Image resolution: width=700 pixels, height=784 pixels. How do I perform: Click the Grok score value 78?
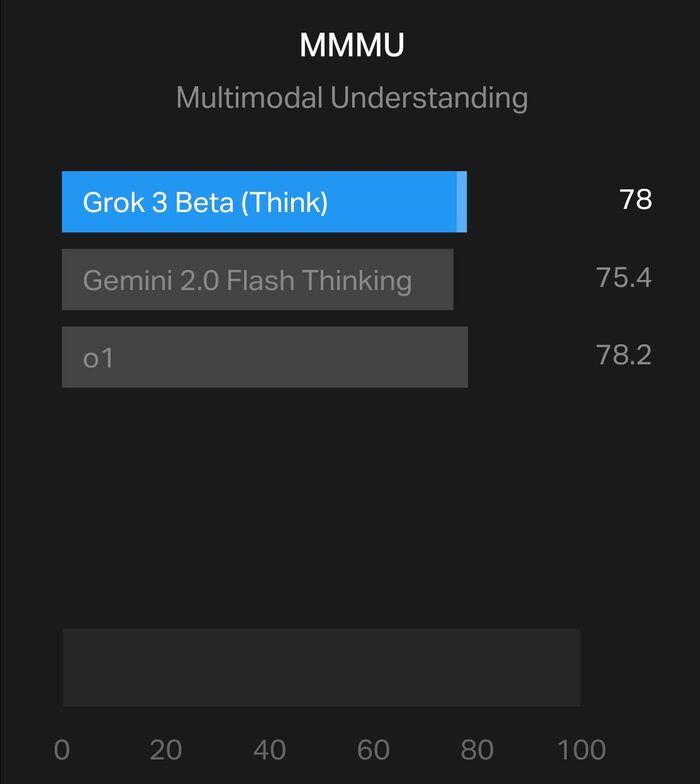[635, 200]
